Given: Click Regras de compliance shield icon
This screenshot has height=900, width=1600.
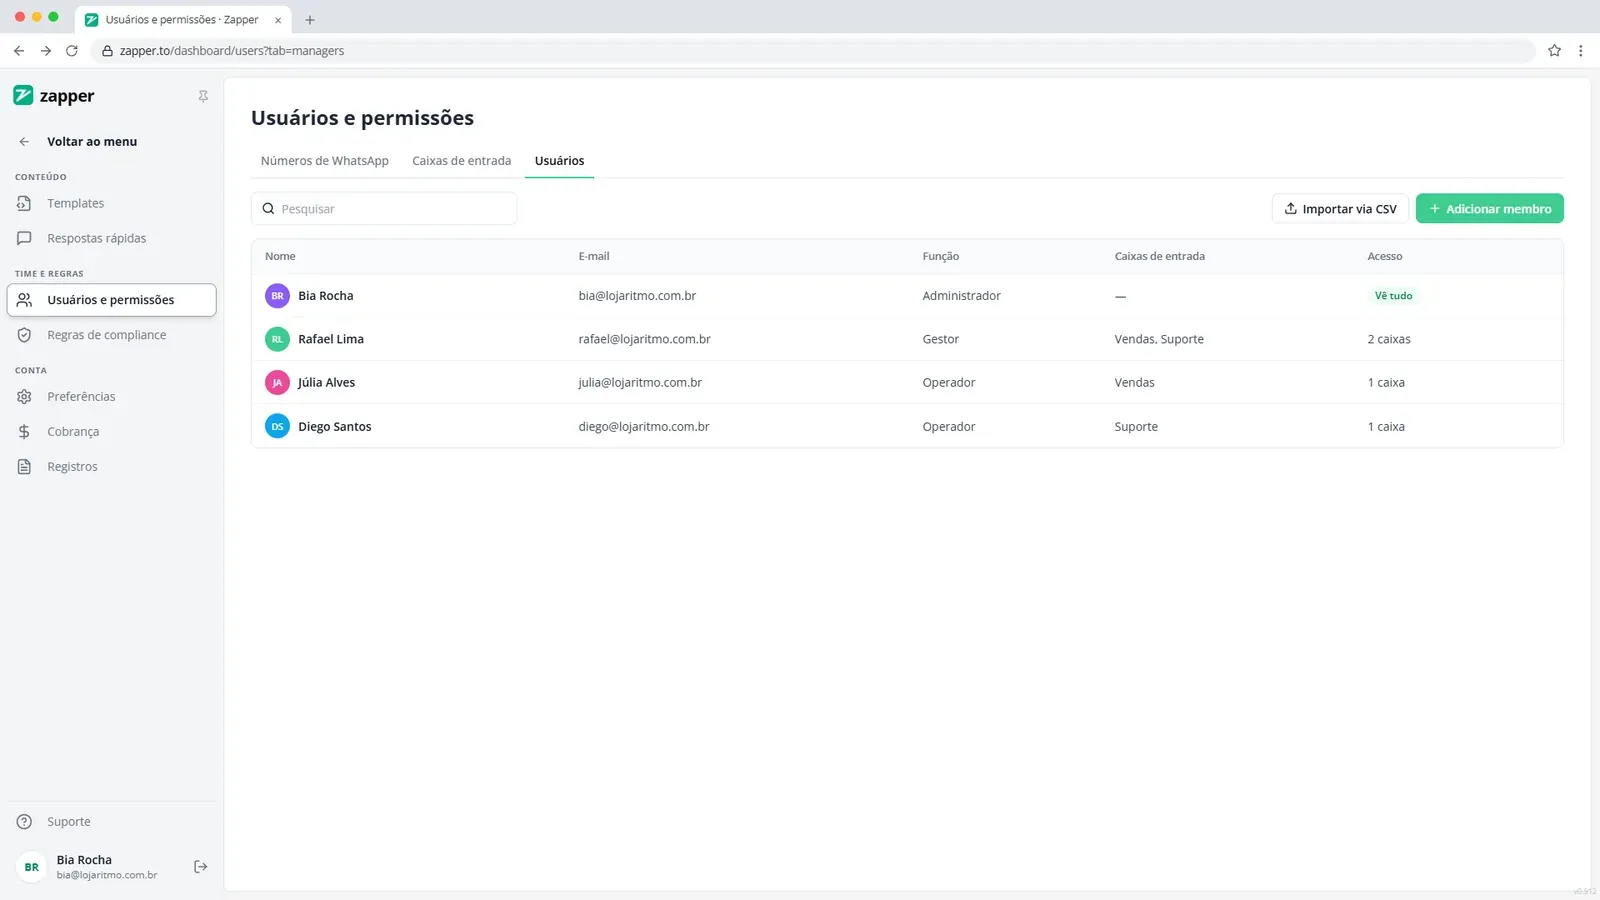Looking at the screenshot, I should coord(24,335).
